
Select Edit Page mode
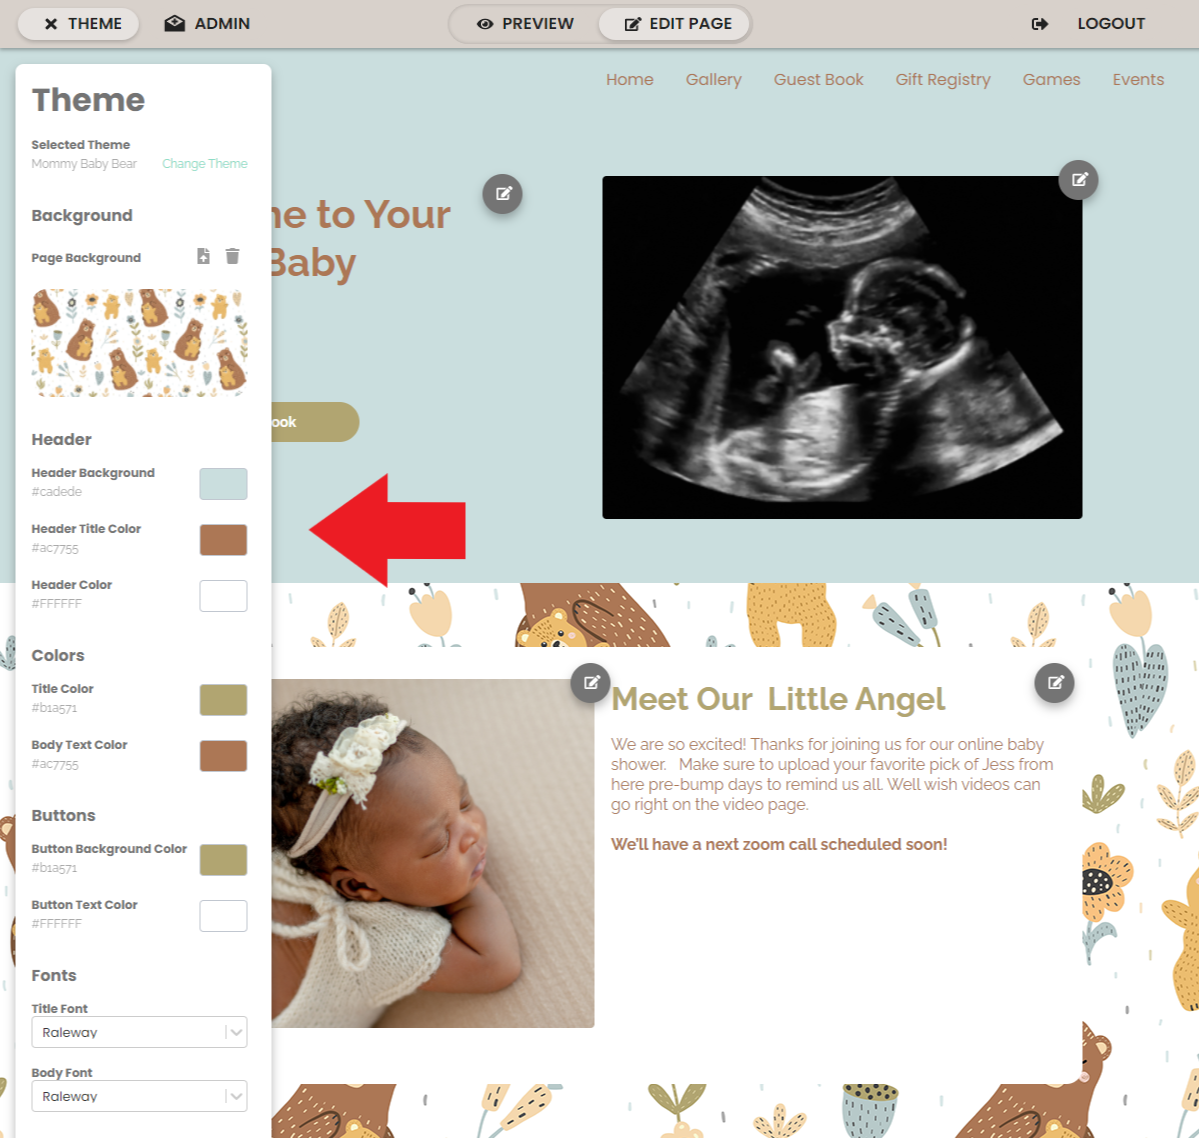pyautogui.click(x=674, y=24)
